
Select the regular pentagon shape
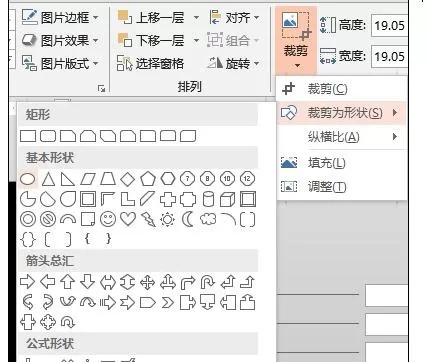tap(148, 179)
